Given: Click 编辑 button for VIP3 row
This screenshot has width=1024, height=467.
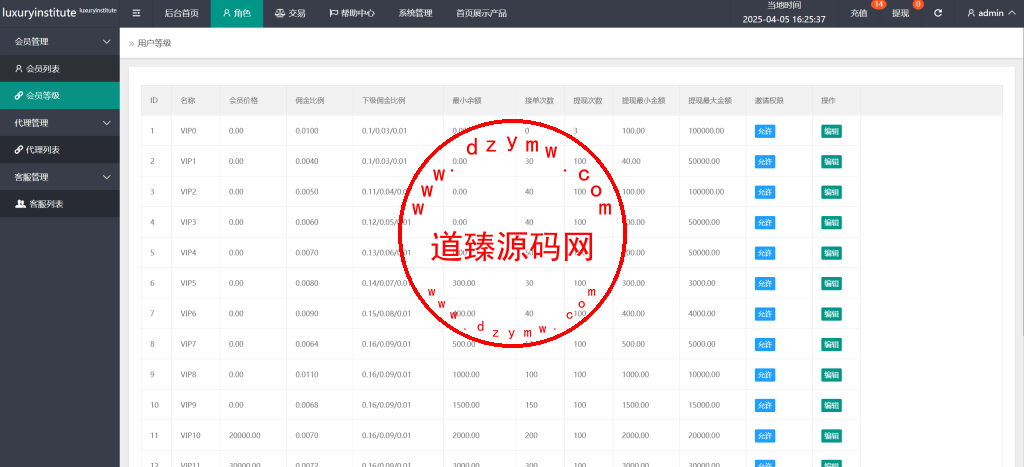Looking at the screenshot, I should 831,223.
